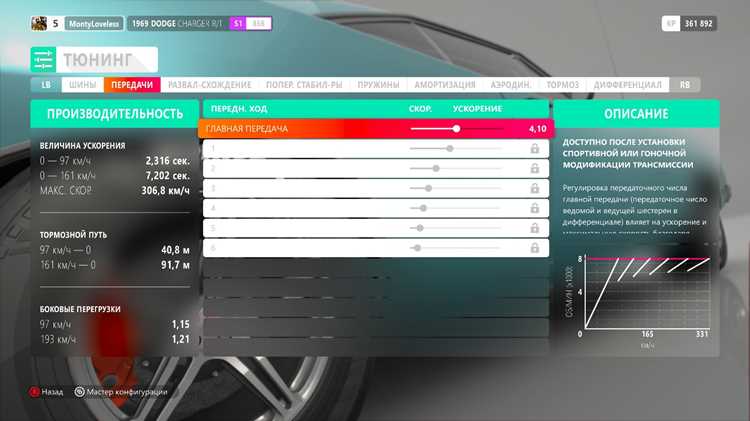
Task: Click the lock icon on gear 1 row
Action: (534, 149)
